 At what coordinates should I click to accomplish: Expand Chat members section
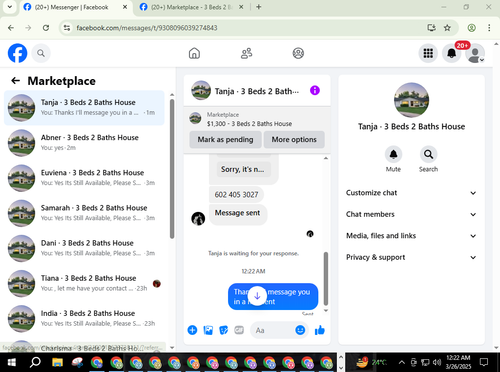click(x=411, y=214)
